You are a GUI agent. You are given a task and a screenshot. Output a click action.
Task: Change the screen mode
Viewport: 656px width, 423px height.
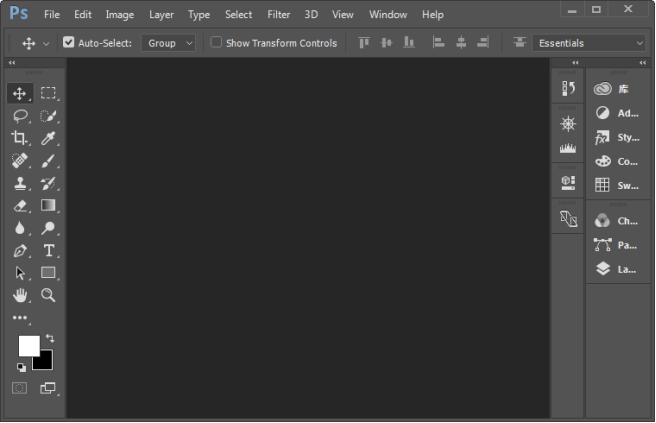click(x=48, y=388)
